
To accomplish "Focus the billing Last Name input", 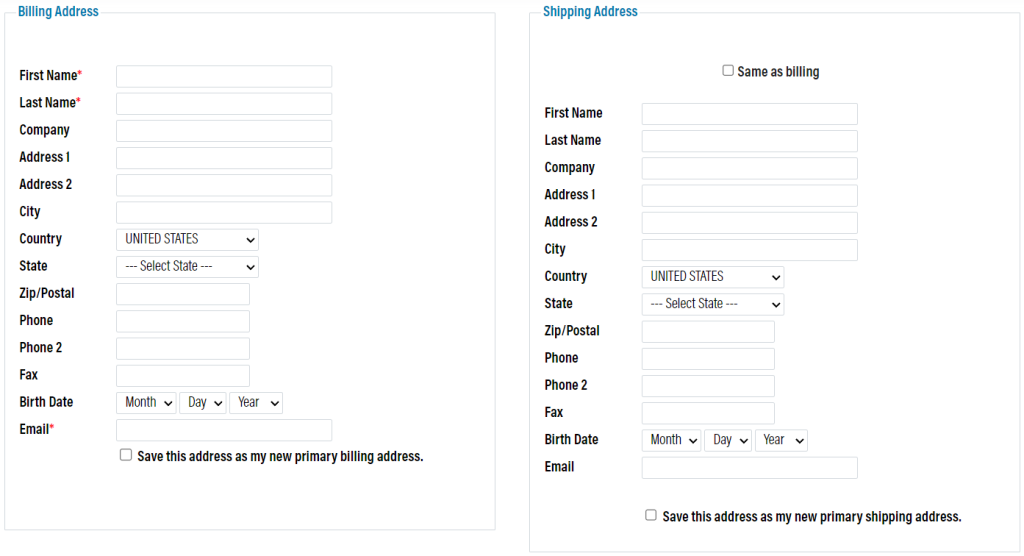I will [224, 104].
